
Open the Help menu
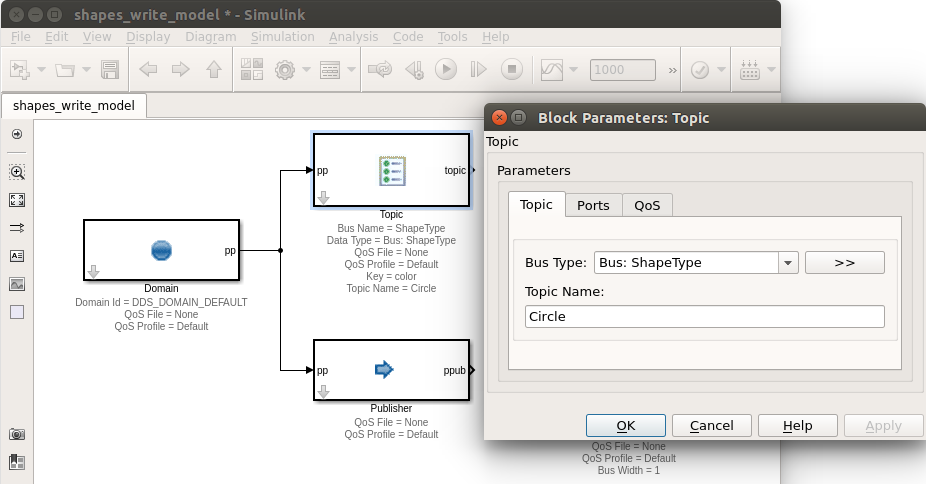click(495, 37)
